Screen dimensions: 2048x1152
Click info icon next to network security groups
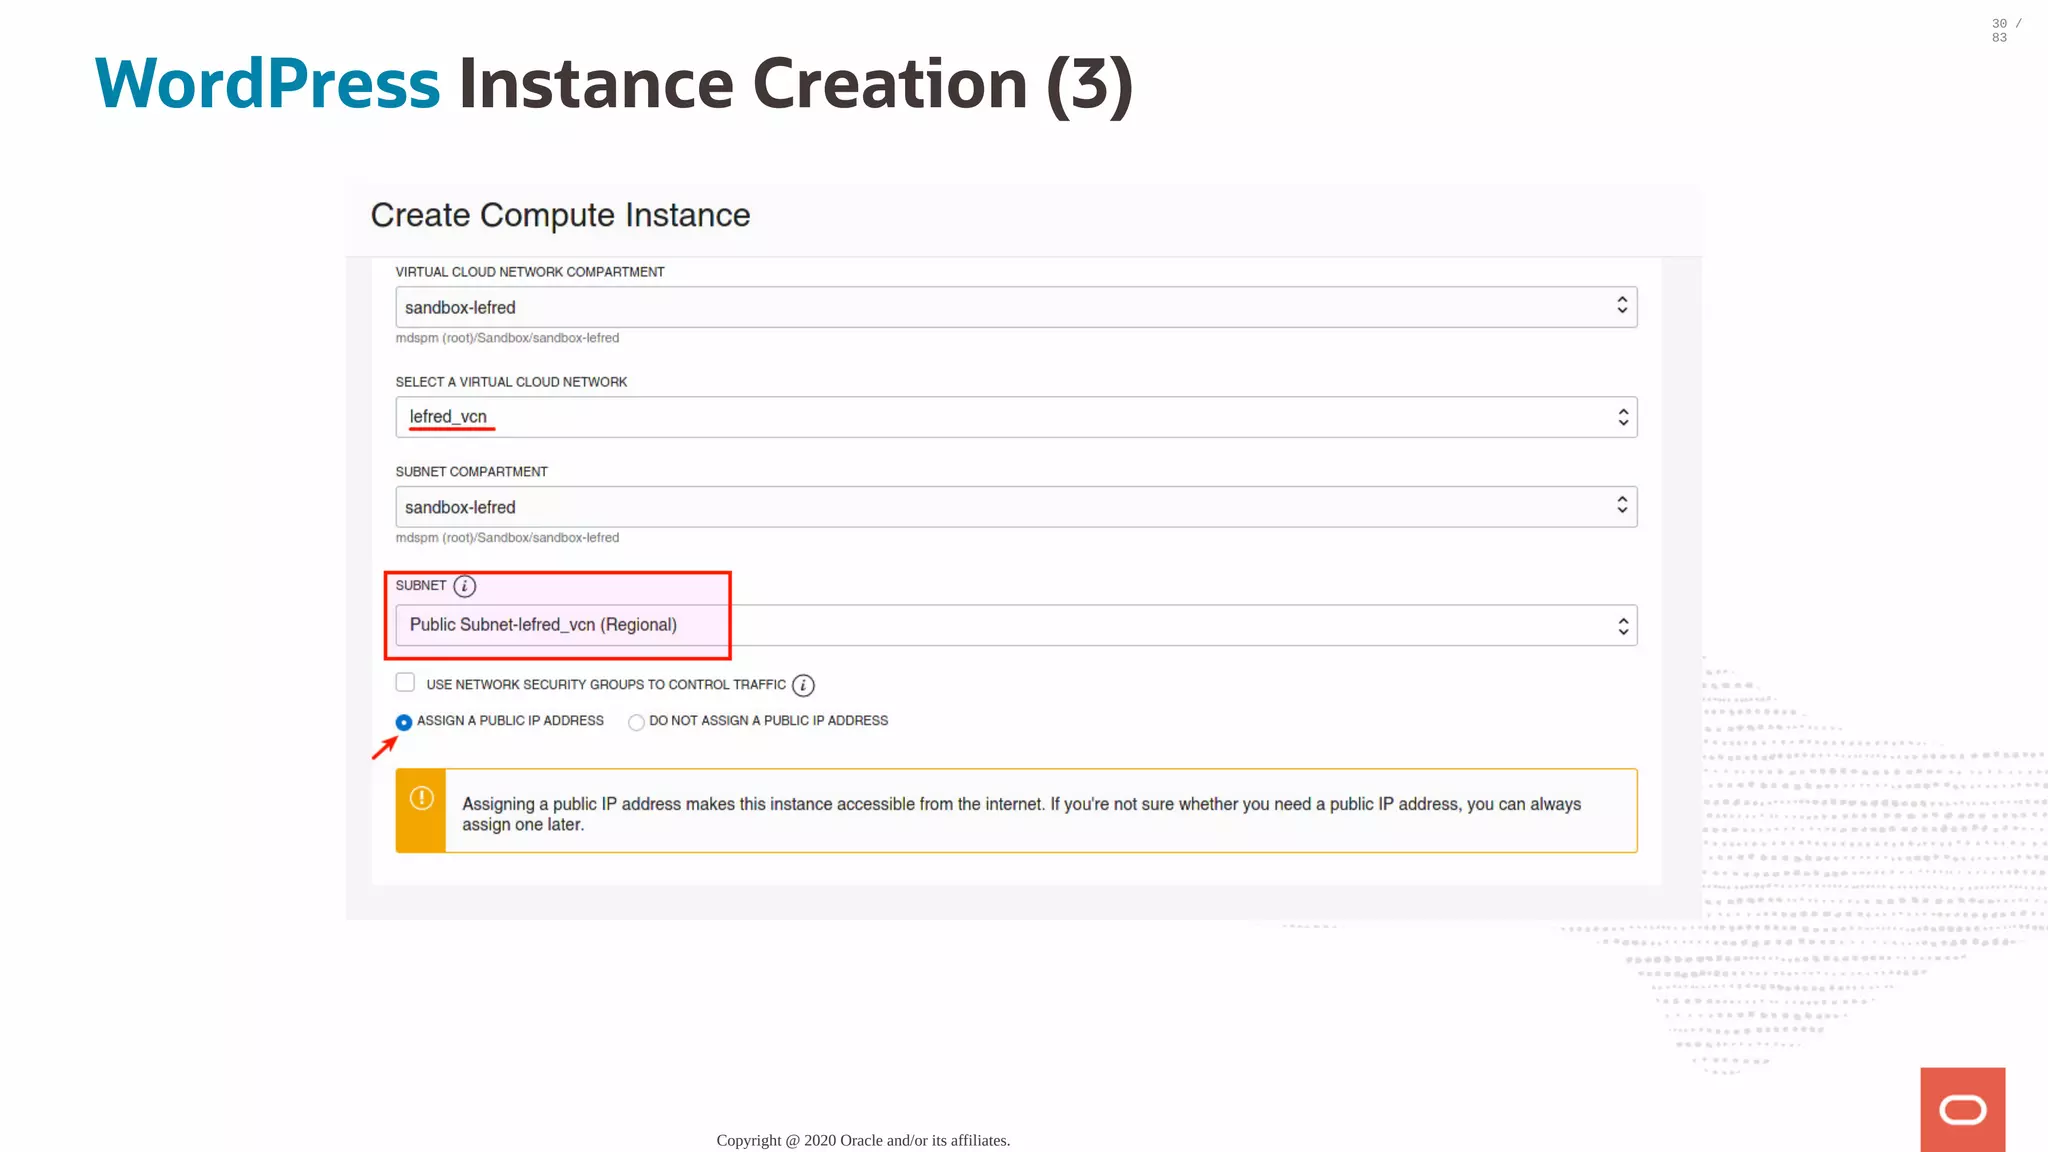pyautogui.click(x=803, y=685)
